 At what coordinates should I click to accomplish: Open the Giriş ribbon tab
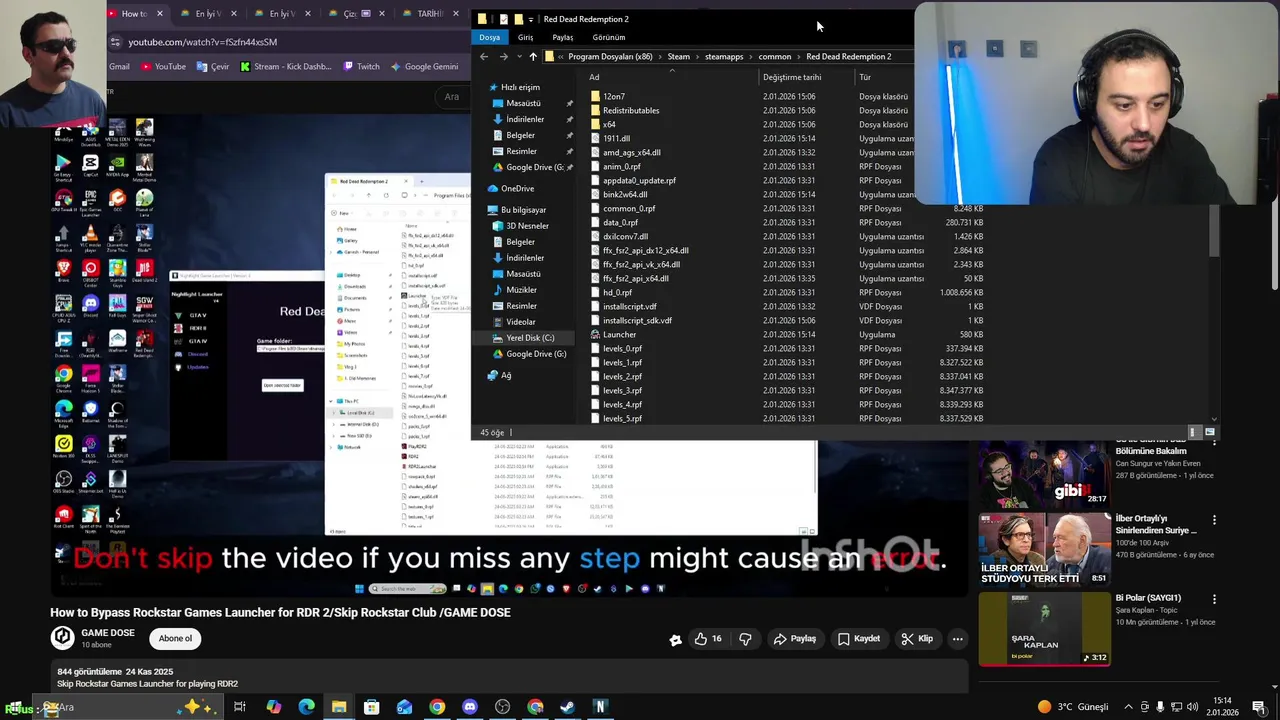coord(525,37)
